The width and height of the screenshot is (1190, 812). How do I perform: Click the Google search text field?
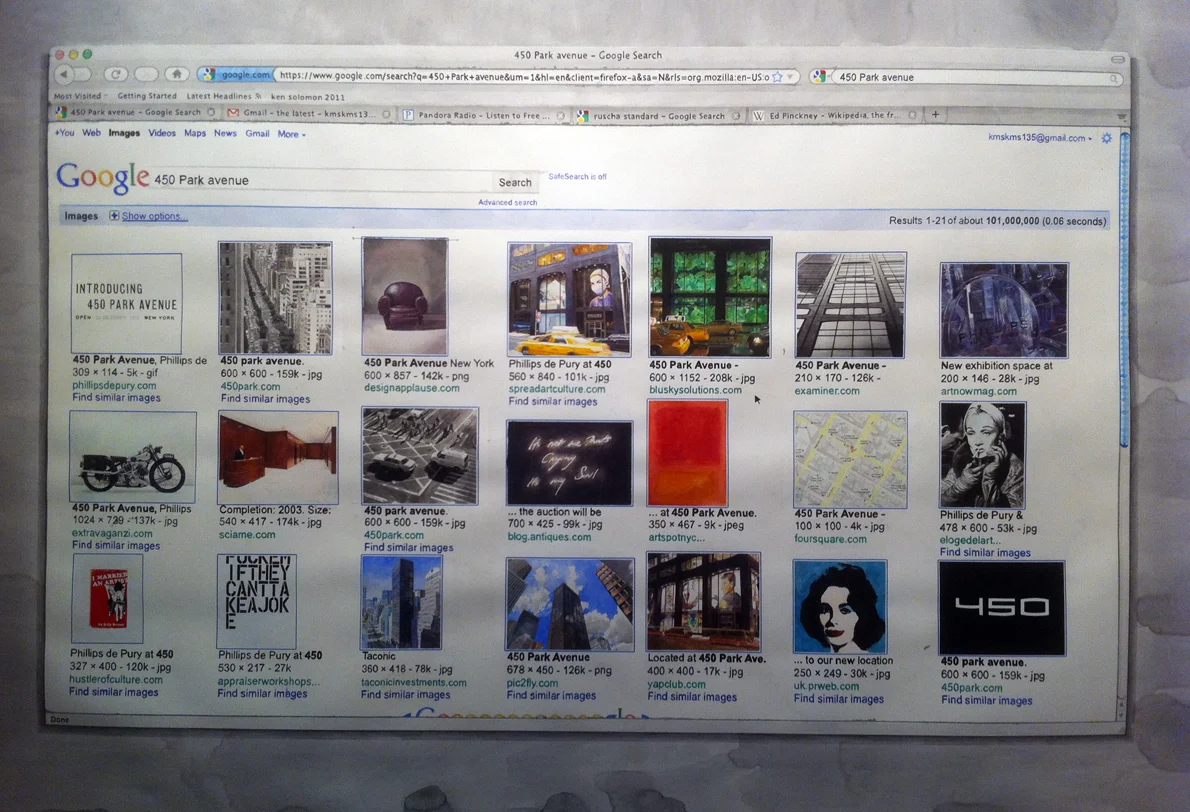coord(321,181)
